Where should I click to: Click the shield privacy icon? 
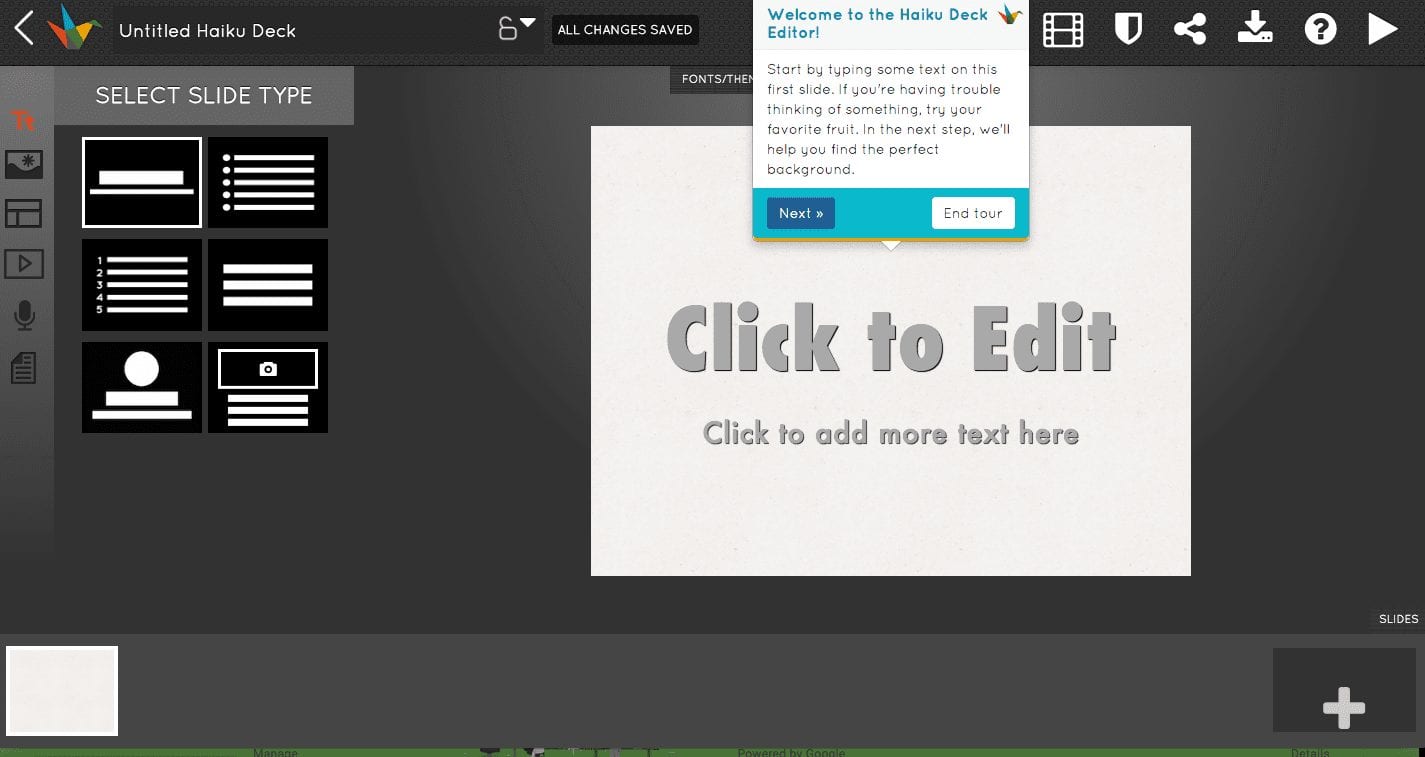click(x=1128, y=29)
